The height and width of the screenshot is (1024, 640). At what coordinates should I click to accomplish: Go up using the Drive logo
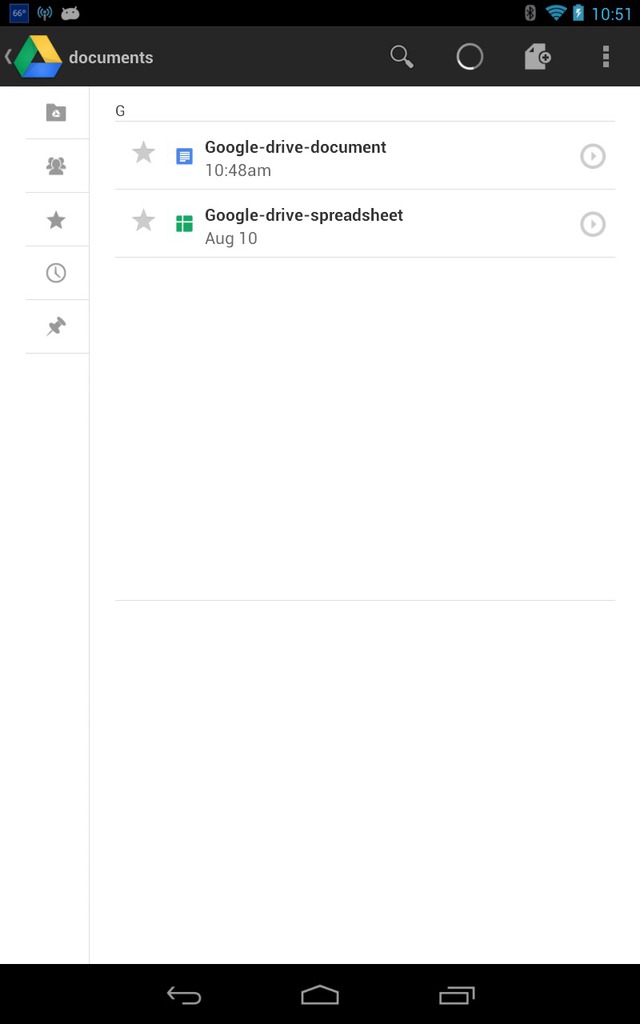tap(38, 57)
